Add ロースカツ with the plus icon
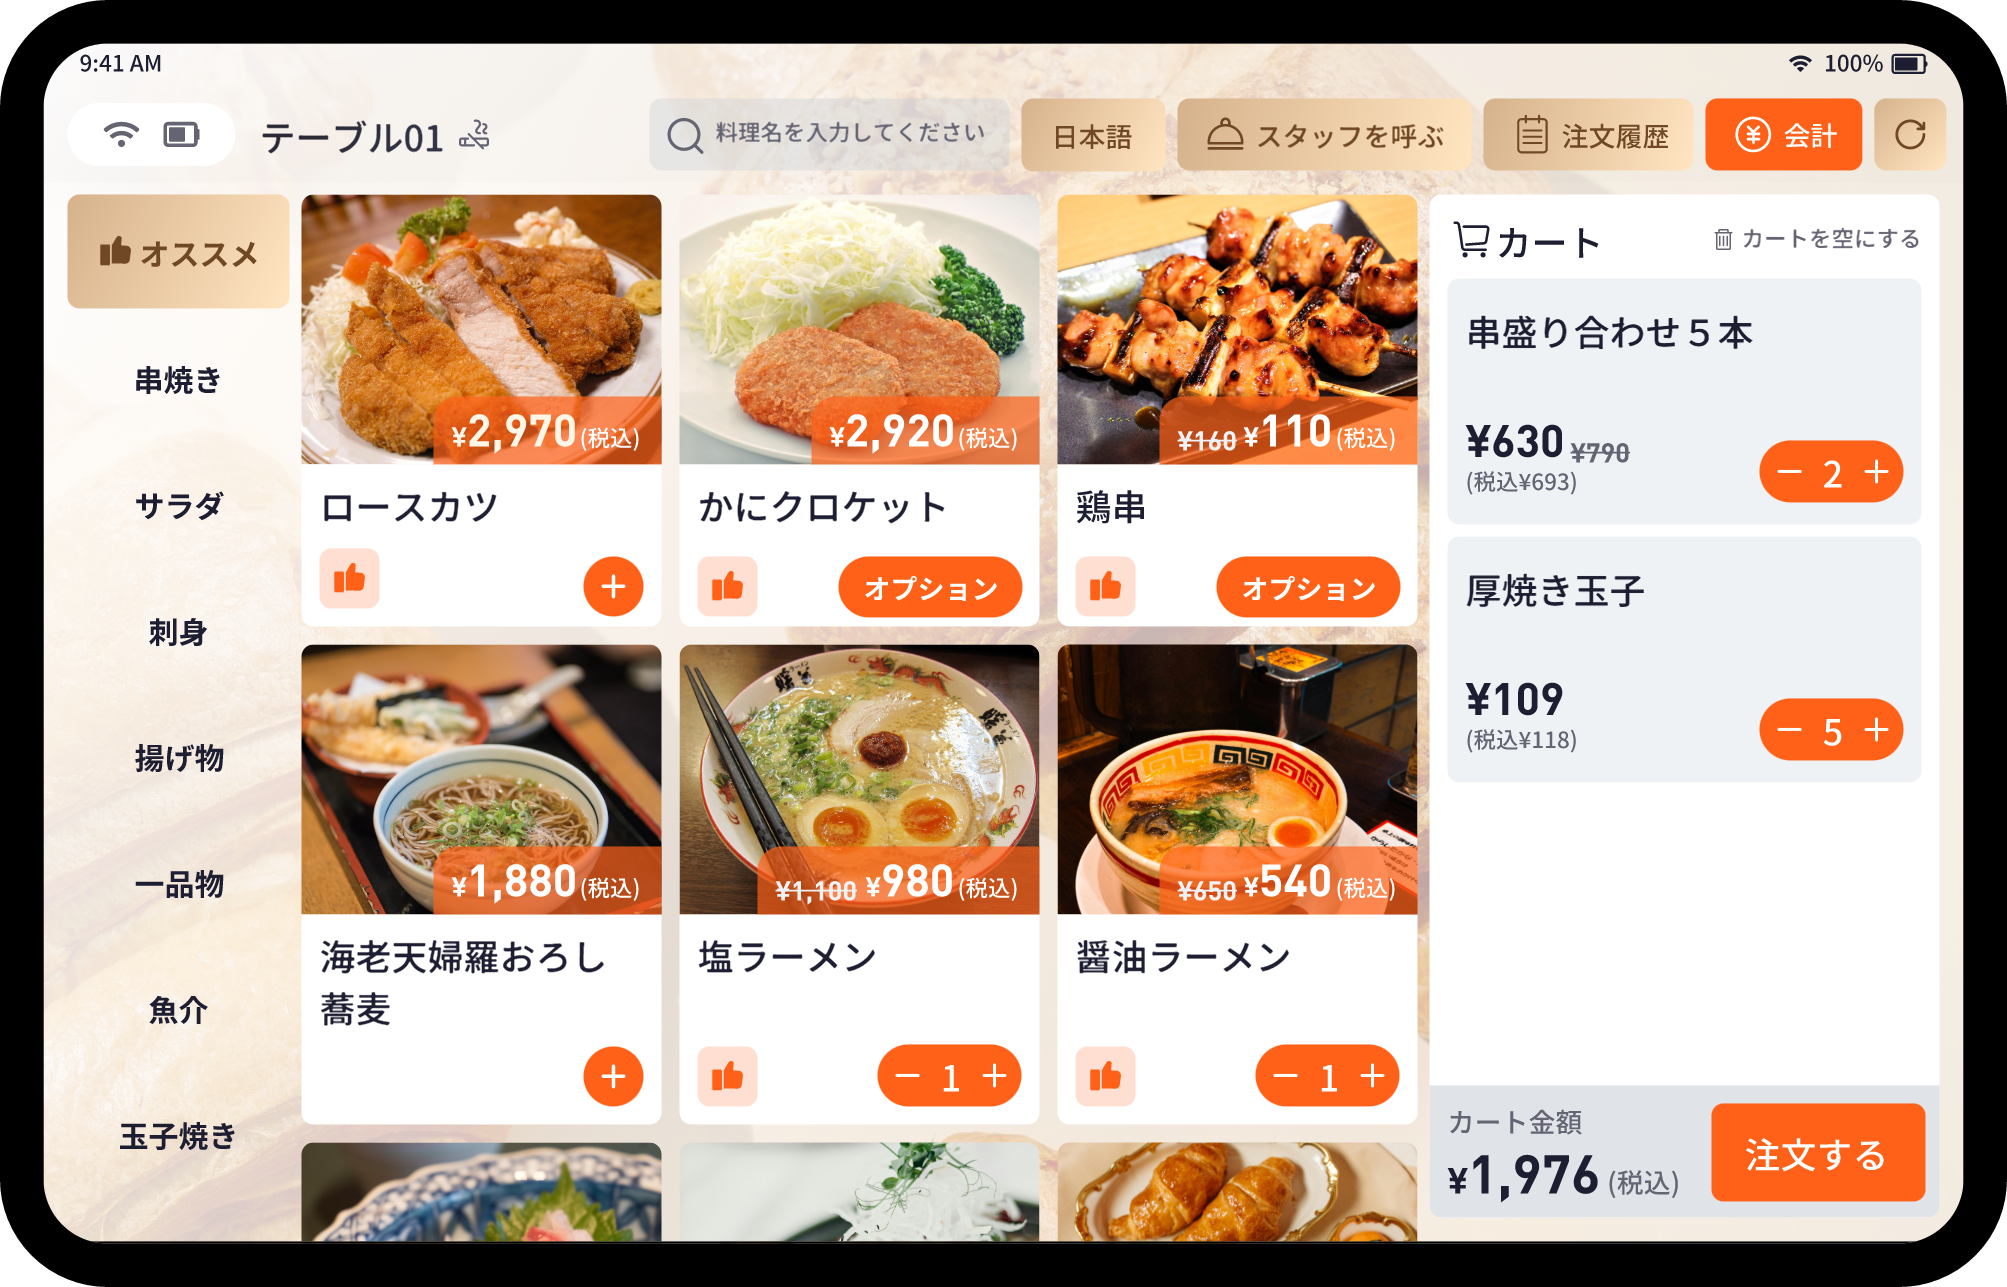 (613, 586)
